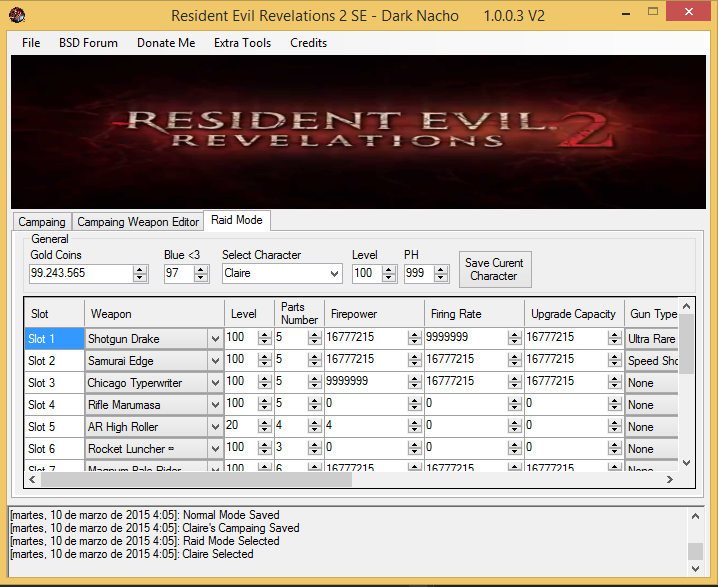Open the File menu
The image size is (718, 587).
pyautogui.click(x=31, y=43)
